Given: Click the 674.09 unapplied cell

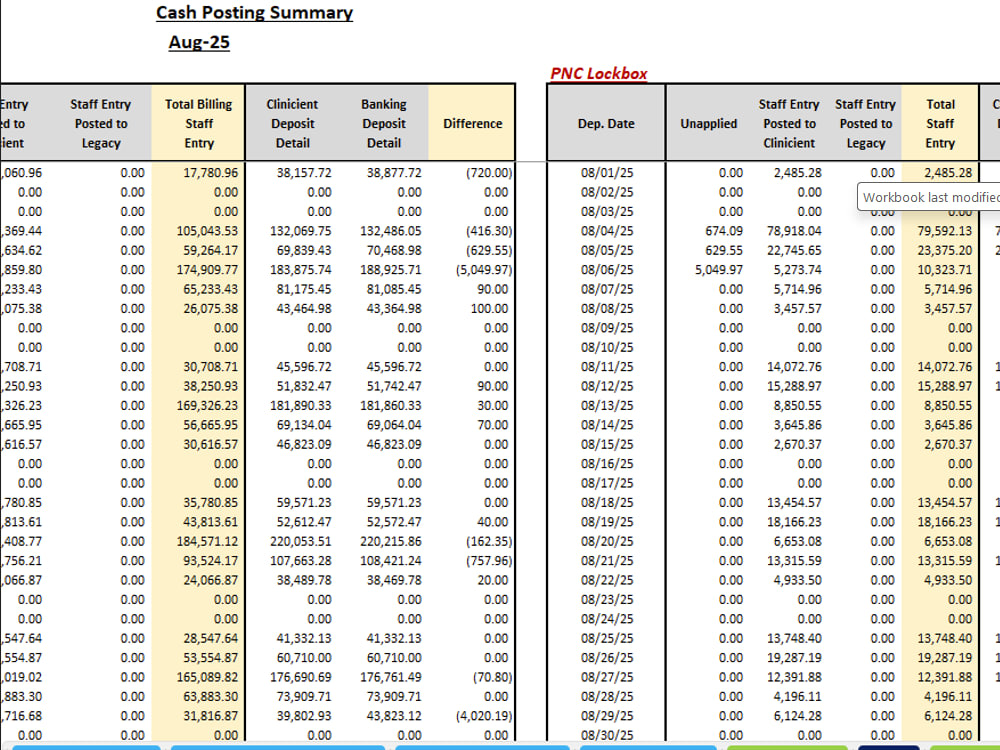Looking at the screenshot, I should [x=724, y=231].
